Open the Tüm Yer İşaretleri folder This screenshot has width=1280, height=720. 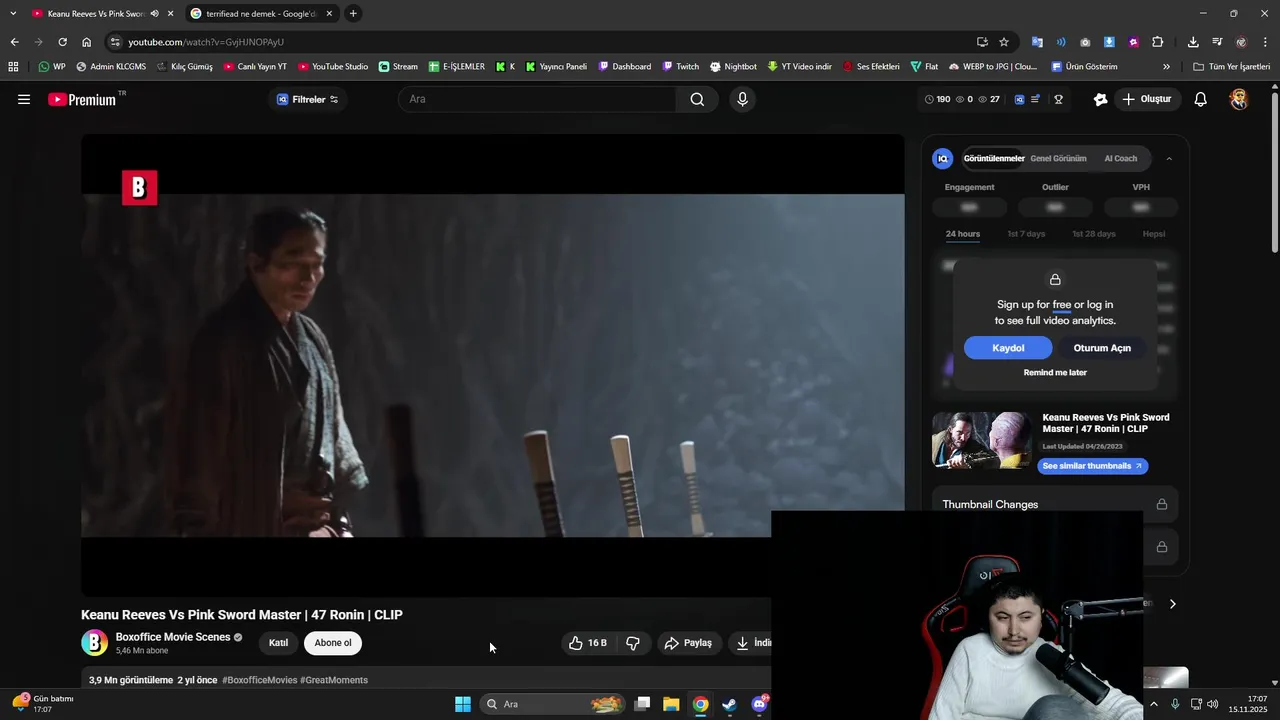click(x=1231, y=67)
